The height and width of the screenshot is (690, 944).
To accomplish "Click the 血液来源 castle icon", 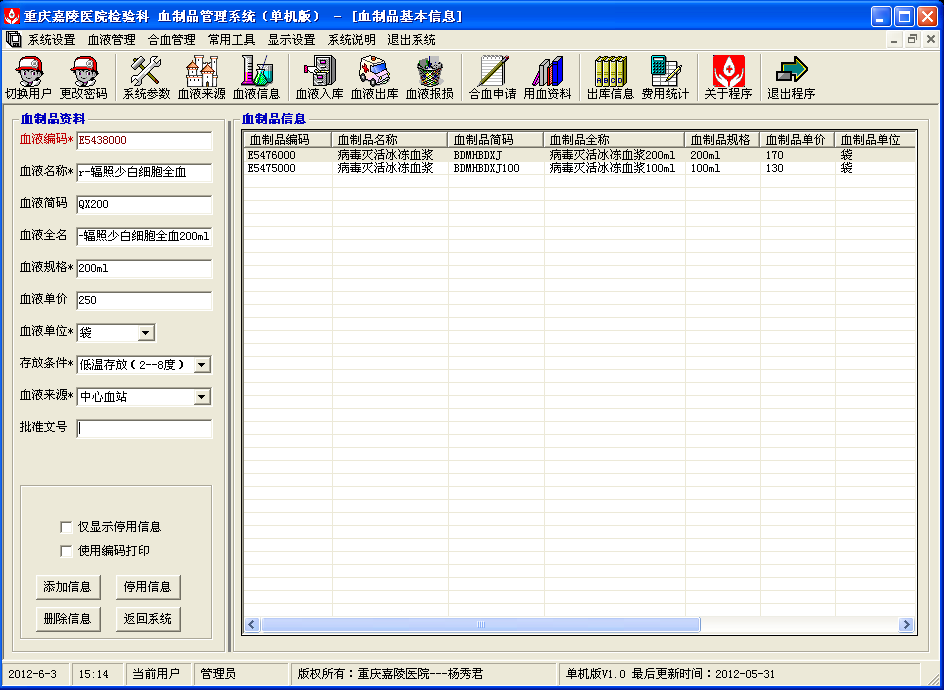I will (202, 78).
